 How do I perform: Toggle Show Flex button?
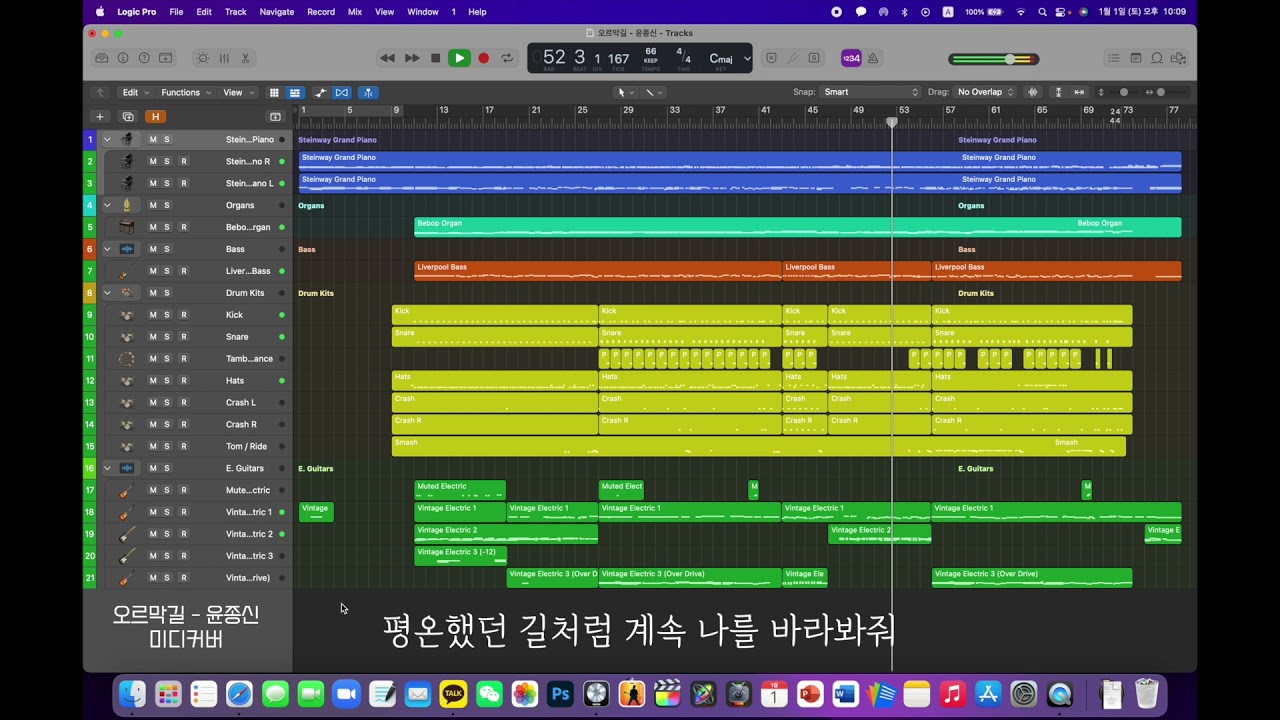342,92
